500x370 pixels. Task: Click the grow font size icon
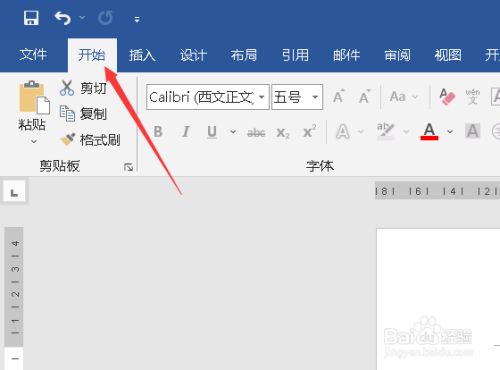tap(339, 97)
